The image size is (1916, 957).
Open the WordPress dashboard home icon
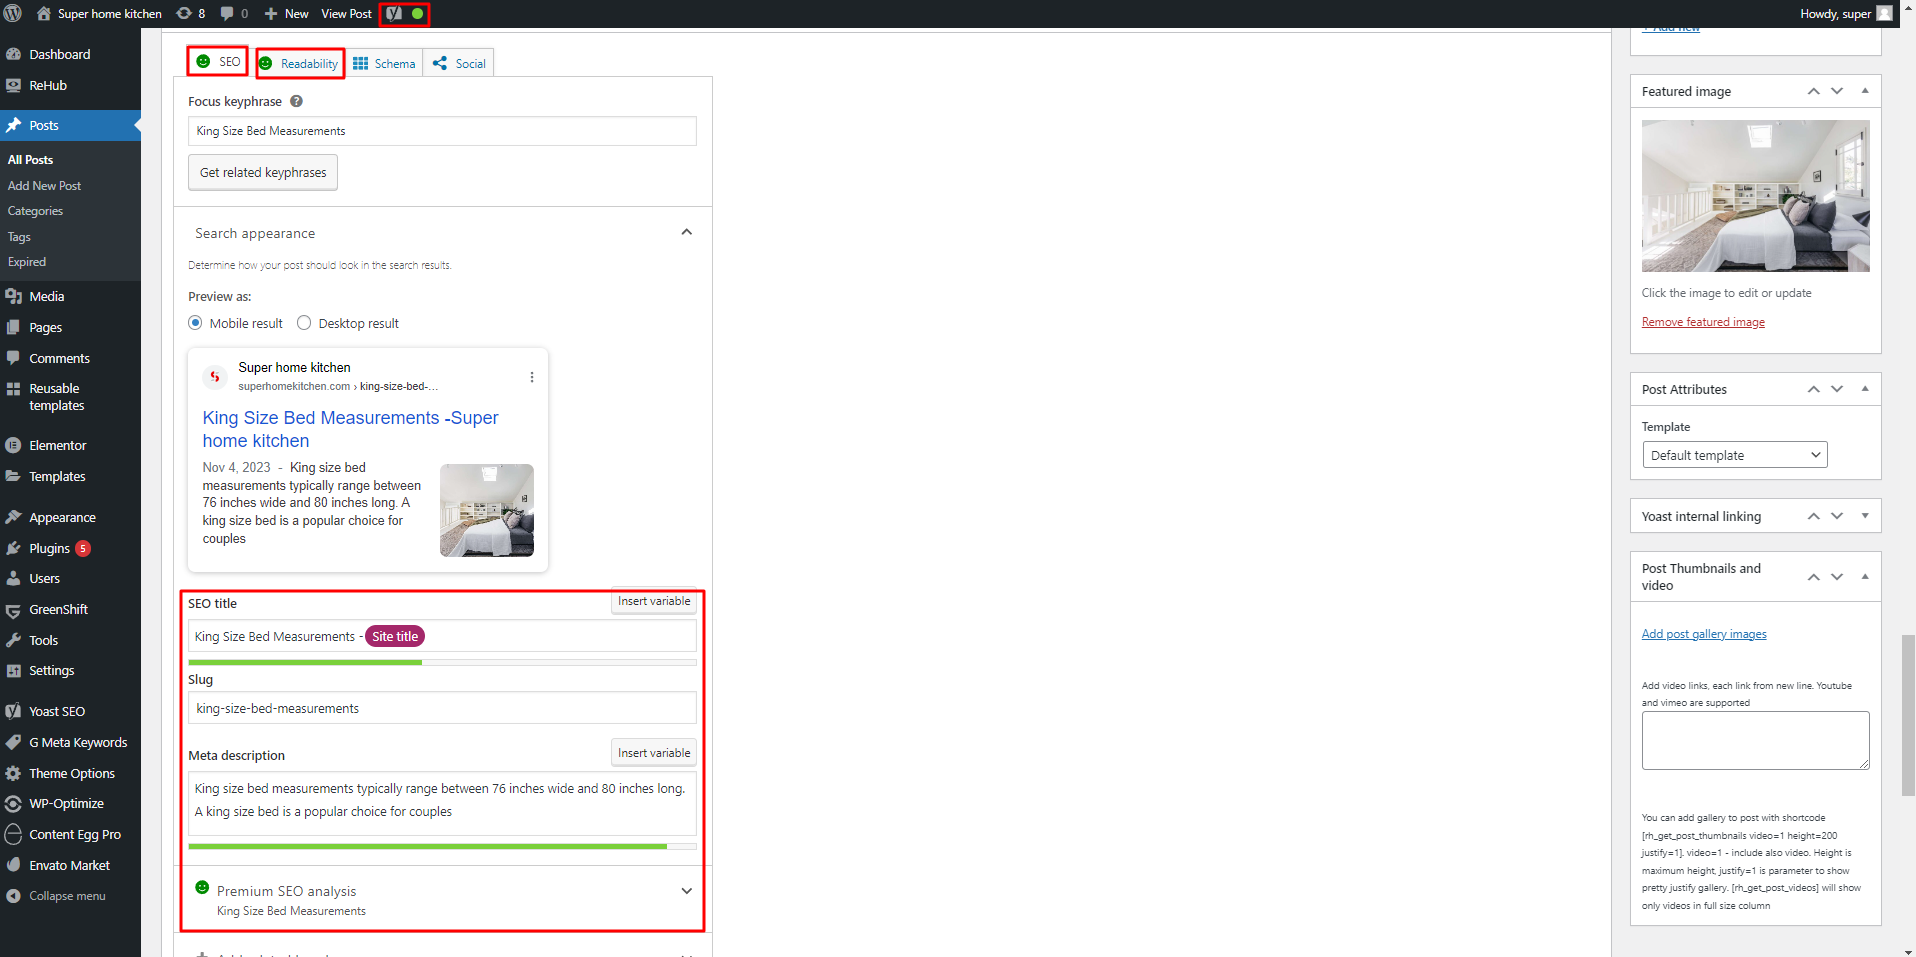tap(41, 13)
